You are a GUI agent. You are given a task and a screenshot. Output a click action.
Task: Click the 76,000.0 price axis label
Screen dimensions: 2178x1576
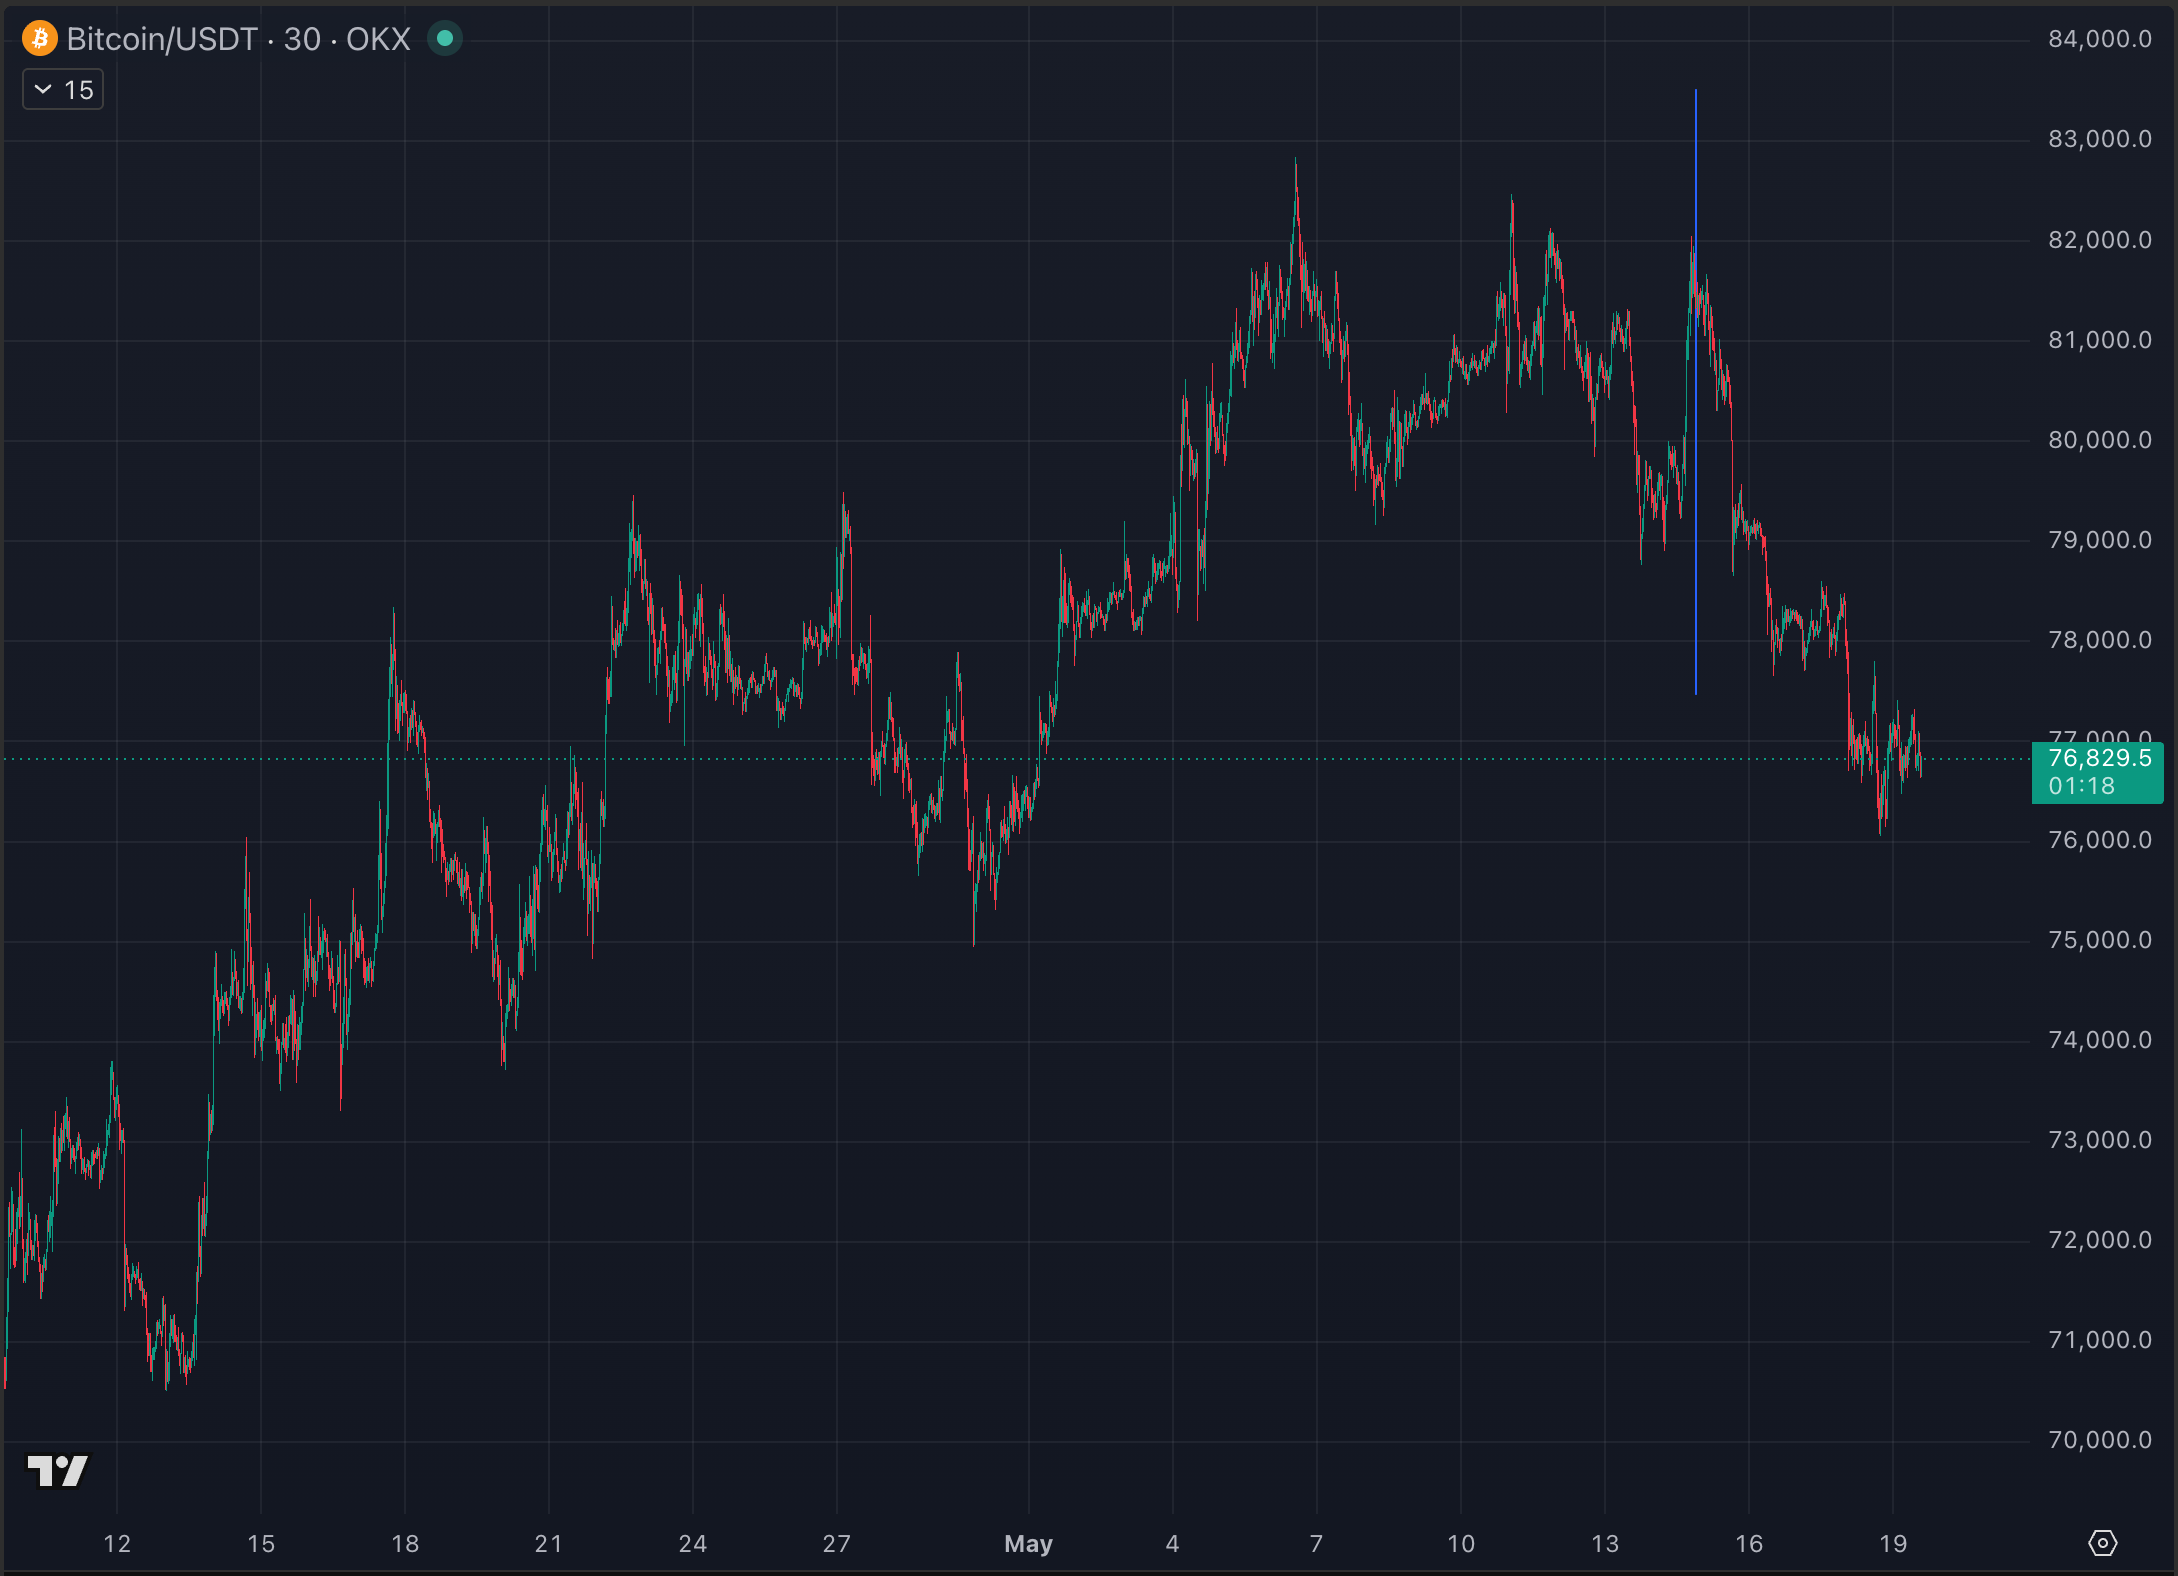tap(2100, 840)
